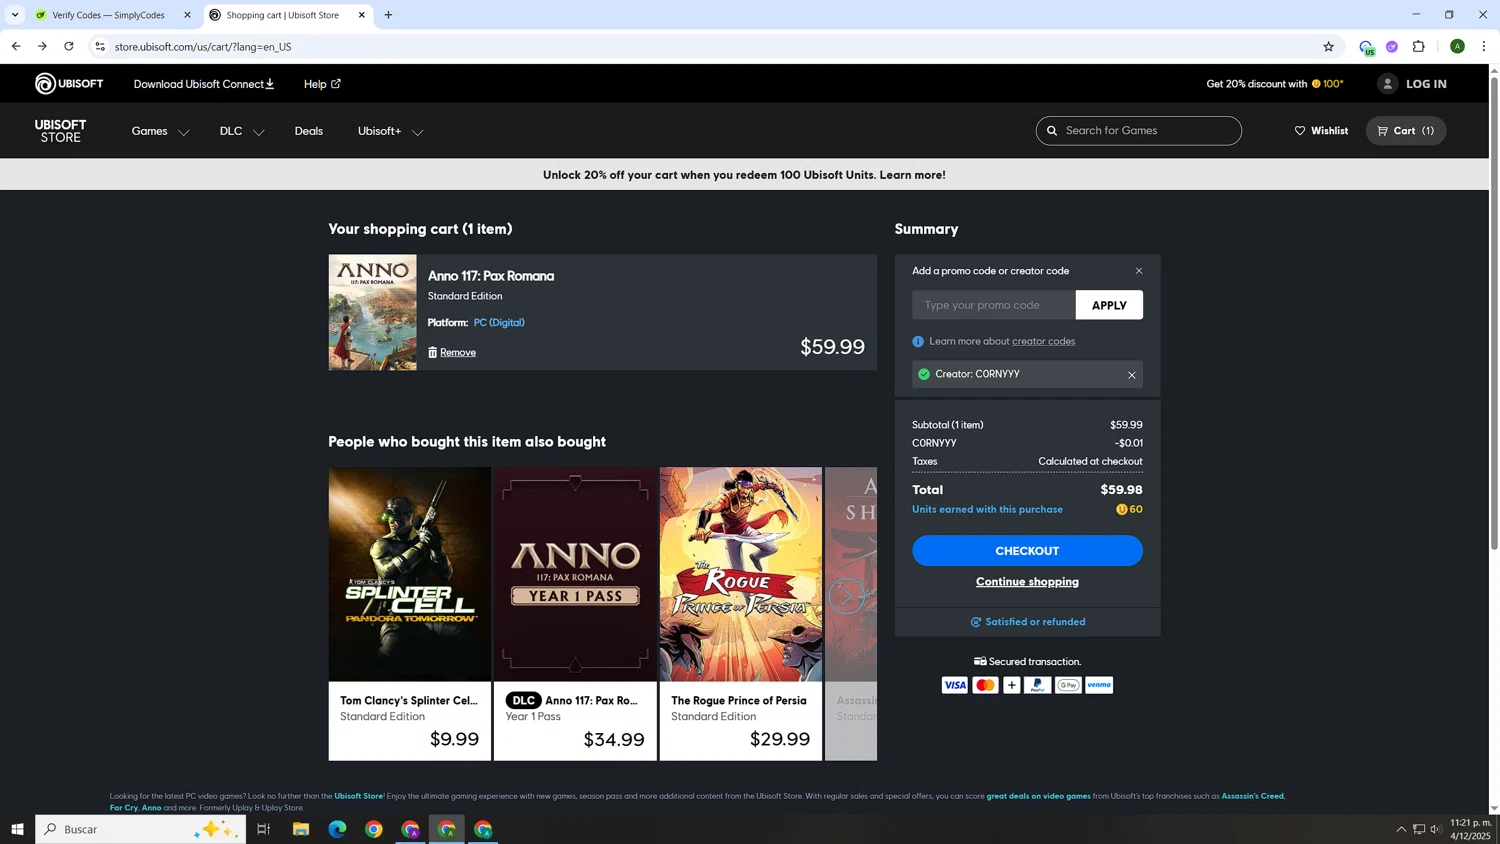Open the Ubisoft Store home logo

point(60,131)
